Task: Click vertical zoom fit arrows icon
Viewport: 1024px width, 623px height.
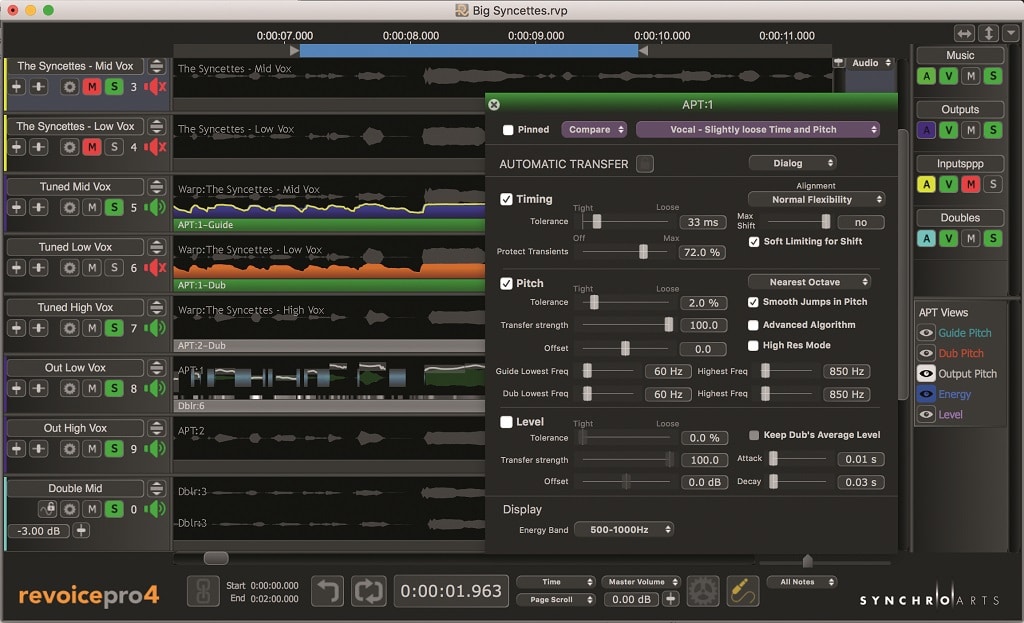Action: (989, 33)
